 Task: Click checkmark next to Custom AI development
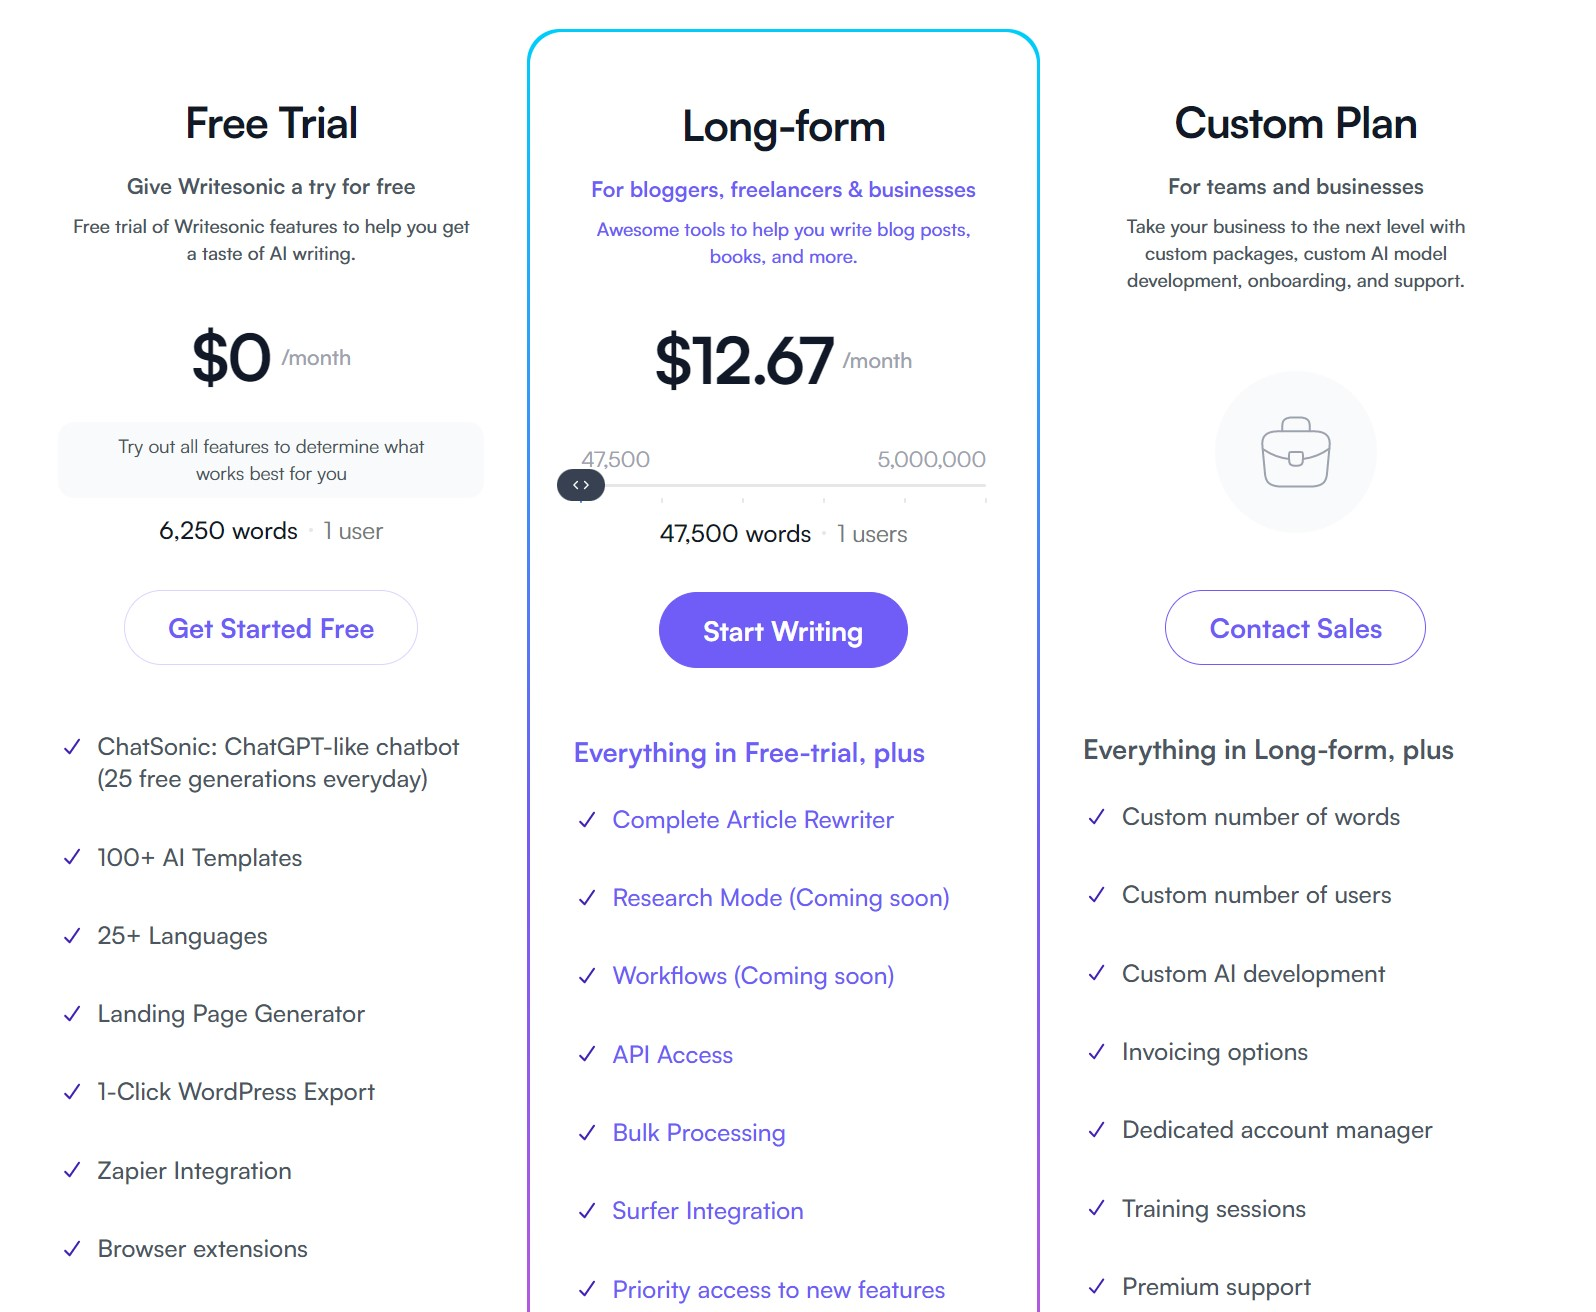pos(1097,974)
